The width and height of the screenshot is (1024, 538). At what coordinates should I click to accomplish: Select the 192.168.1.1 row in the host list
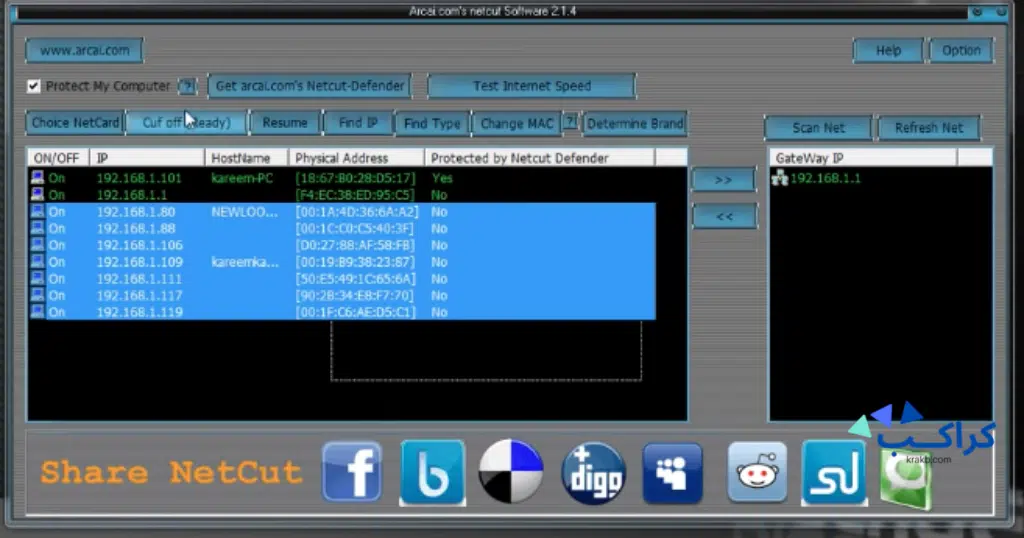pos(342,195)
